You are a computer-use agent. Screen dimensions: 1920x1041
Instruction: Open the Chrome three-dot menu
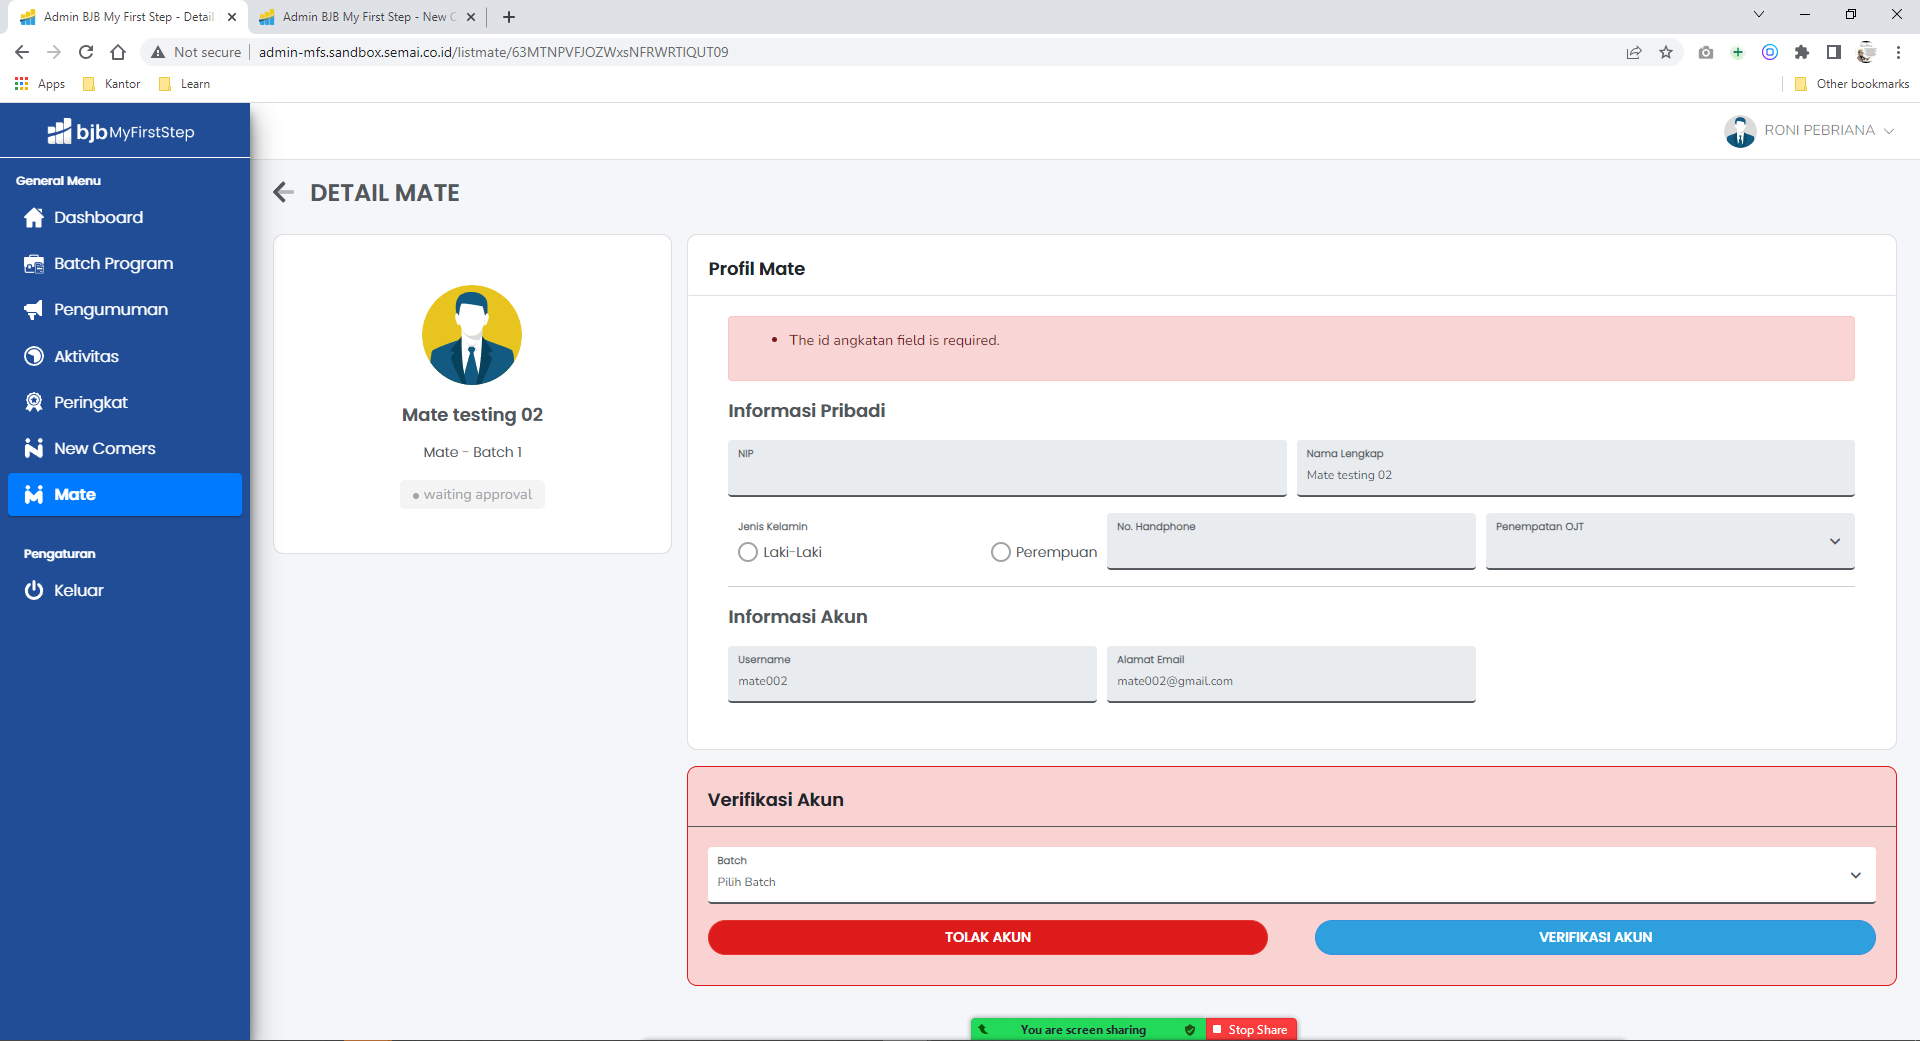click(1898, 52)
